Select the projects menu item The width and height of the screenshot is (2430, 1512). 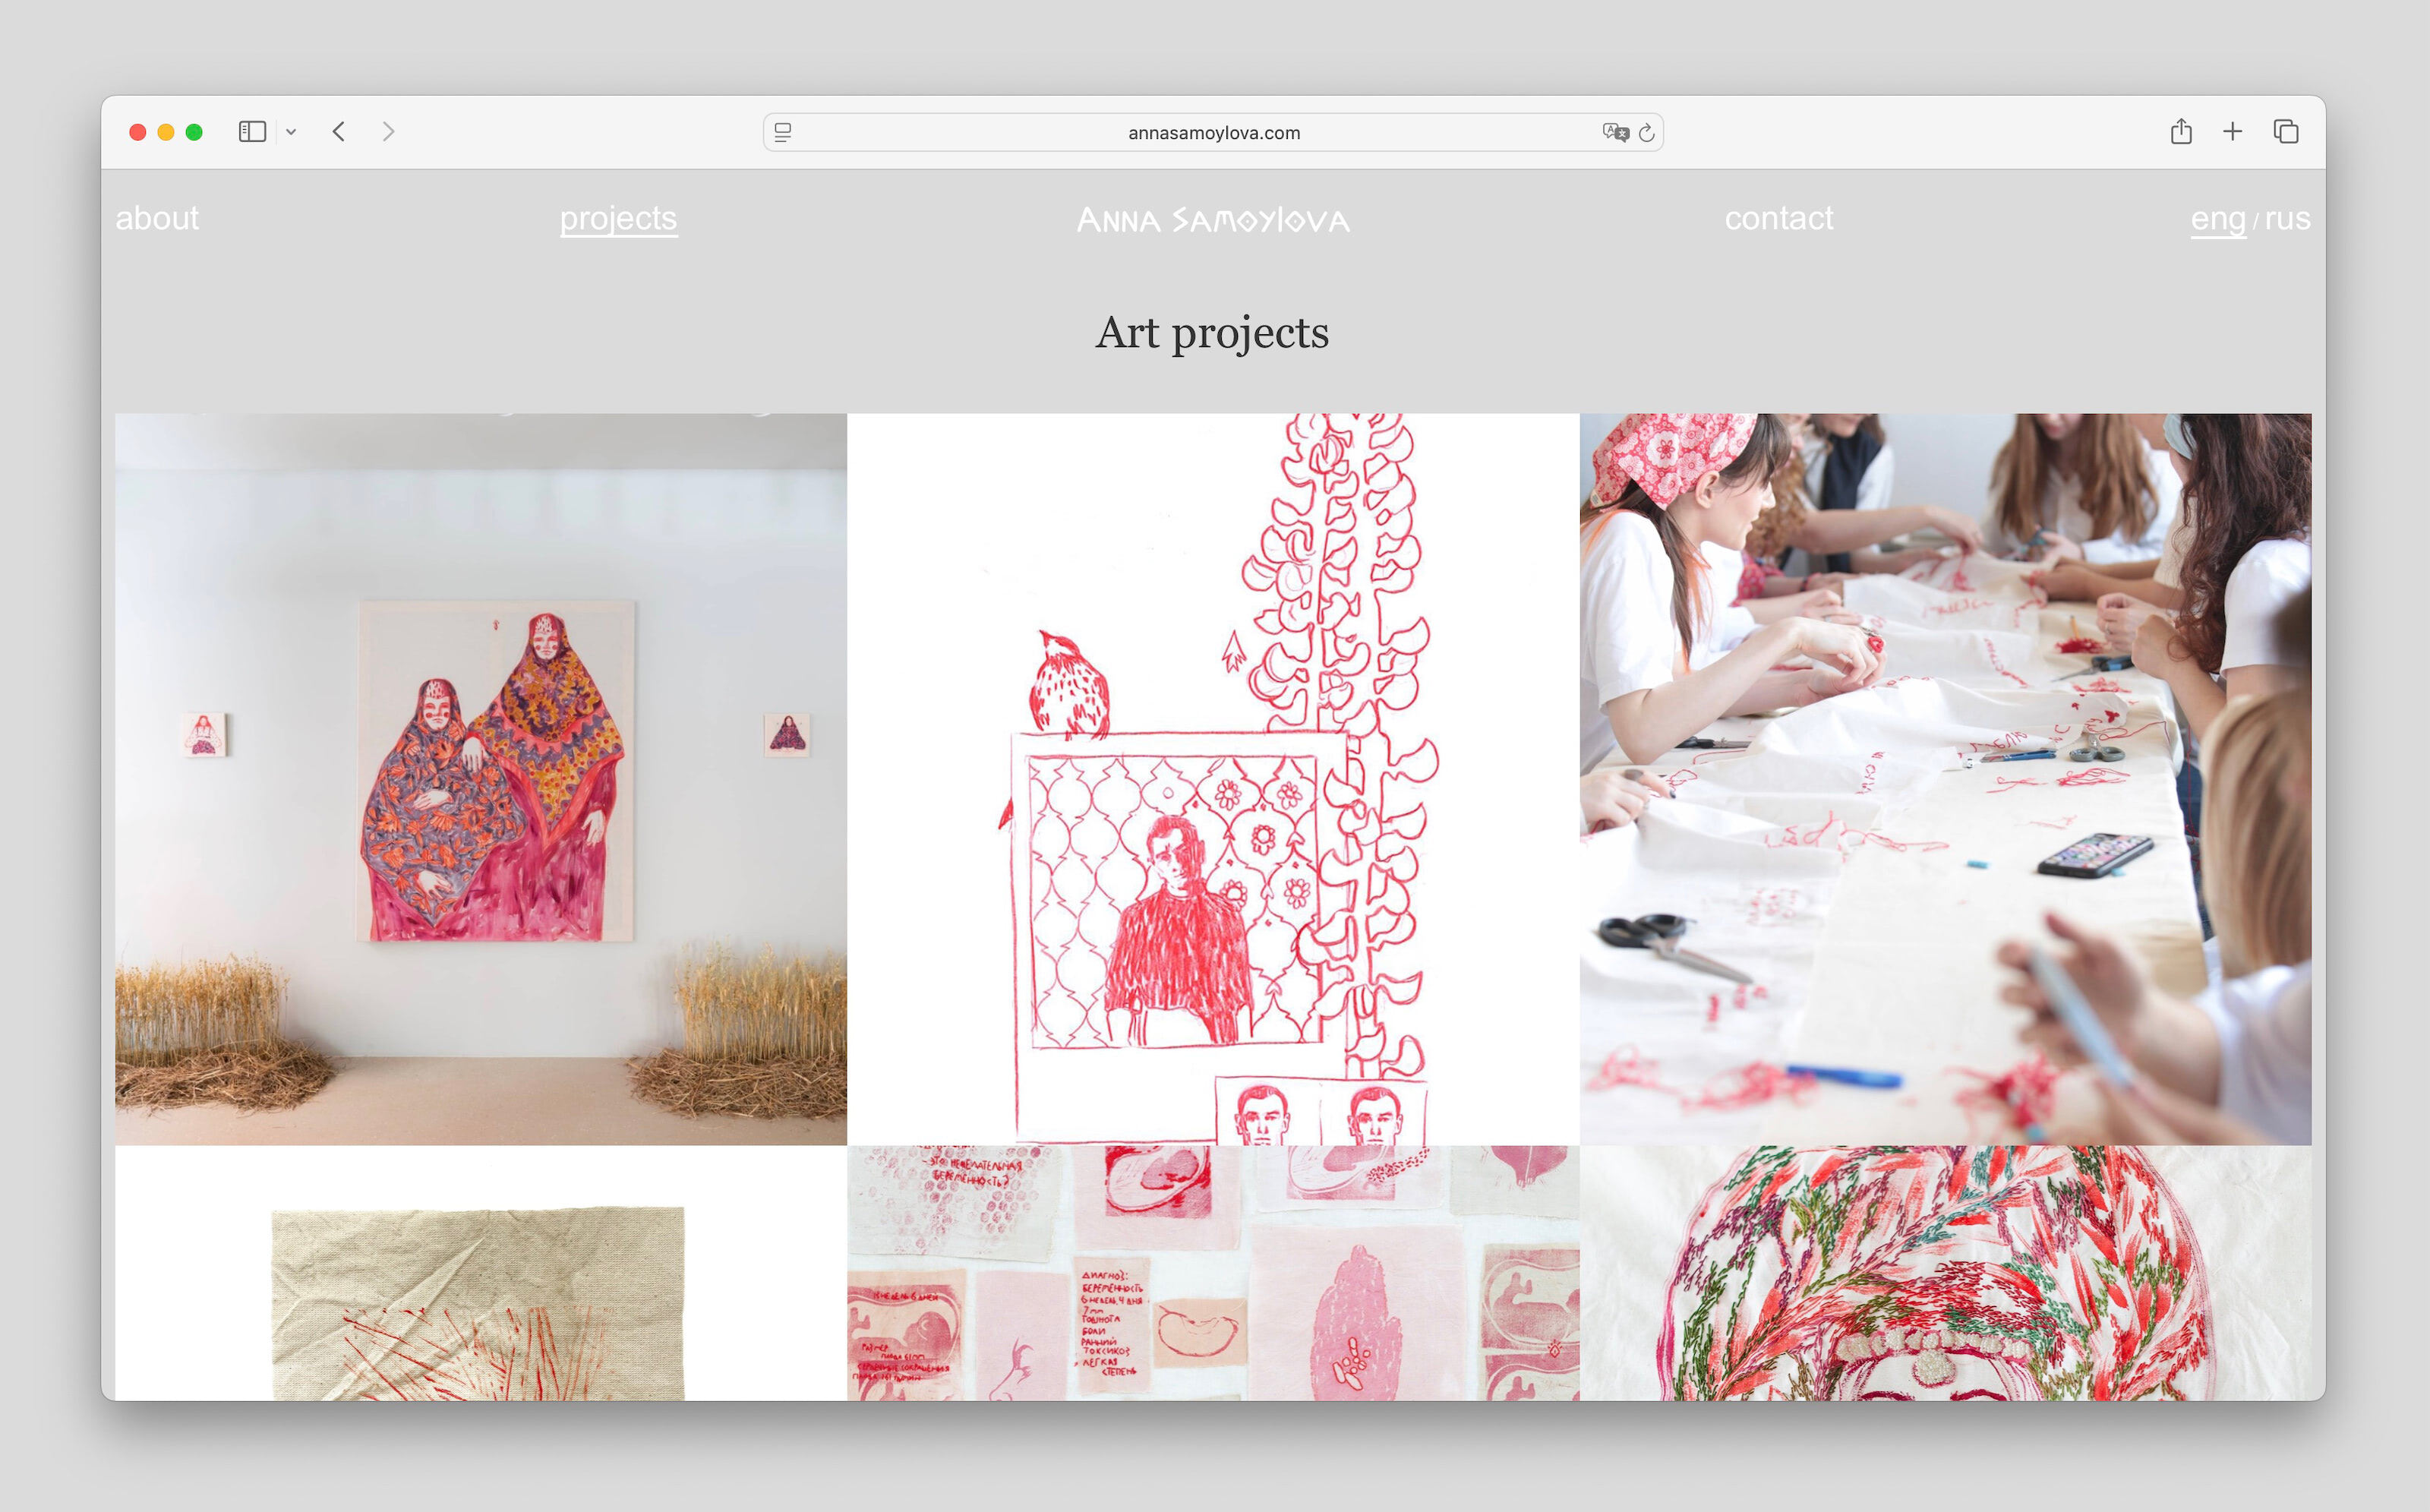click(x=618, y=218)
